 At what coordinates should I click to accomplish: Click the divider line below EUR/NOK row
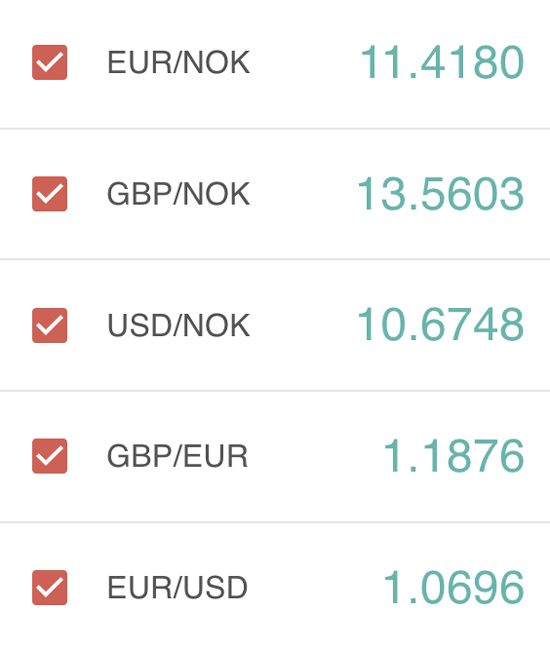[x=275, y=129]
